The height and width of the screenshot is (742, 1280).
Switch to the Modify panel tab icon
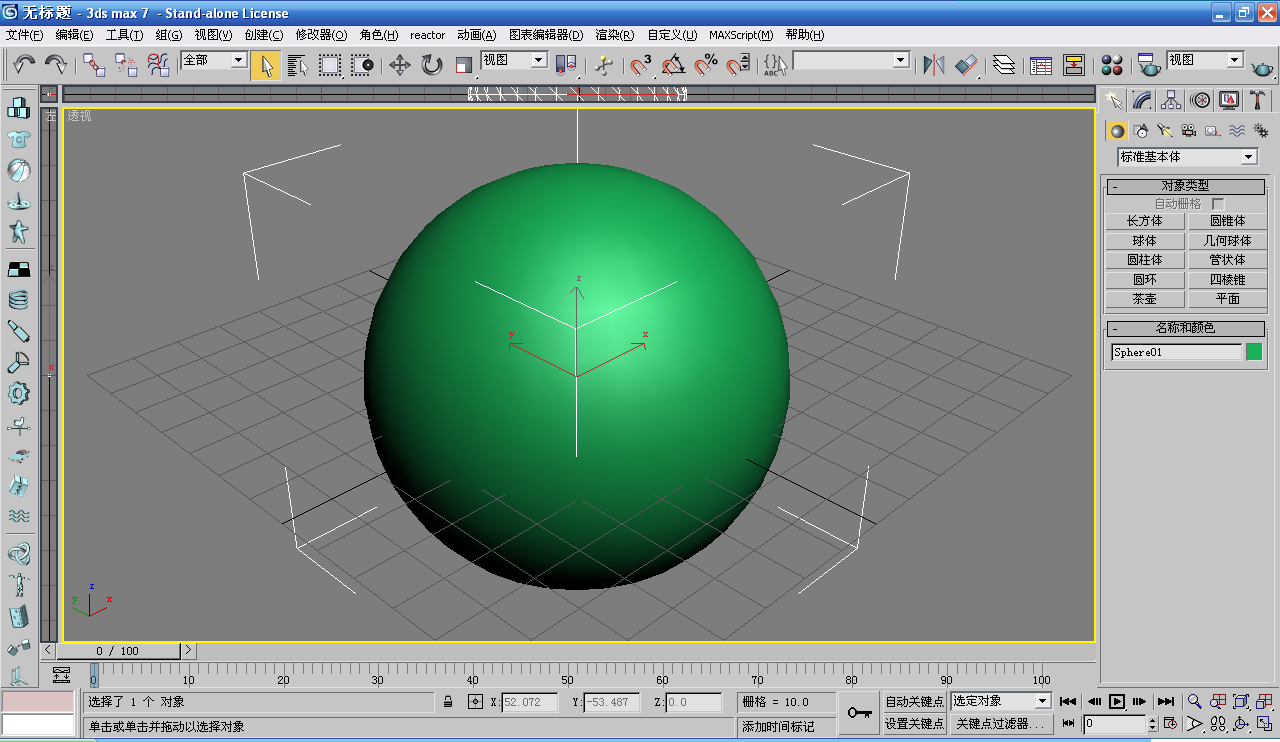1142,100
